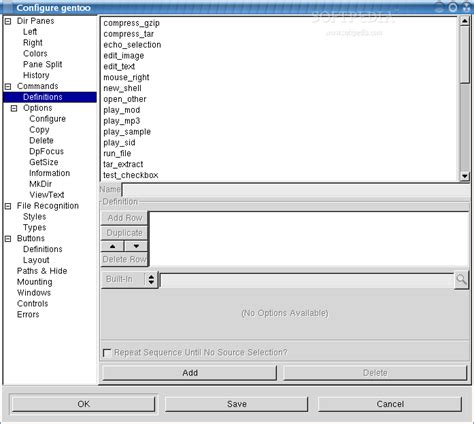Select play_mp3 in command list

pyautogui.click(x=122, y=121)
